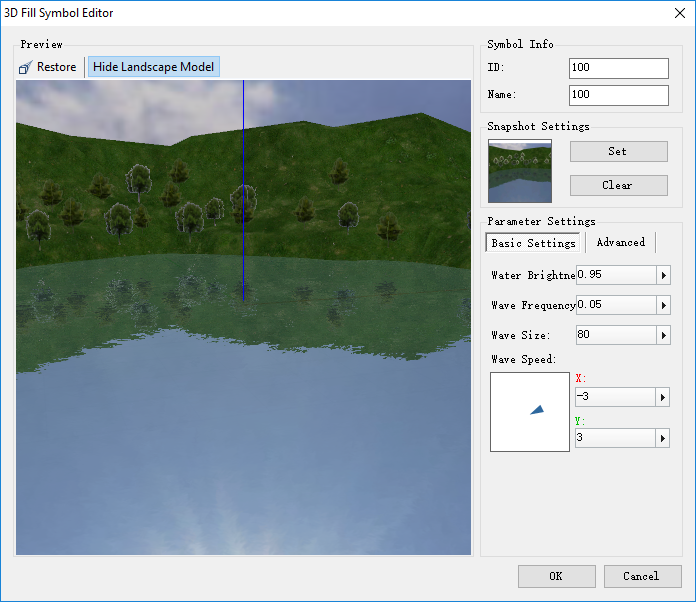
Task: Click the symbol ID input field
Action: 618,68
